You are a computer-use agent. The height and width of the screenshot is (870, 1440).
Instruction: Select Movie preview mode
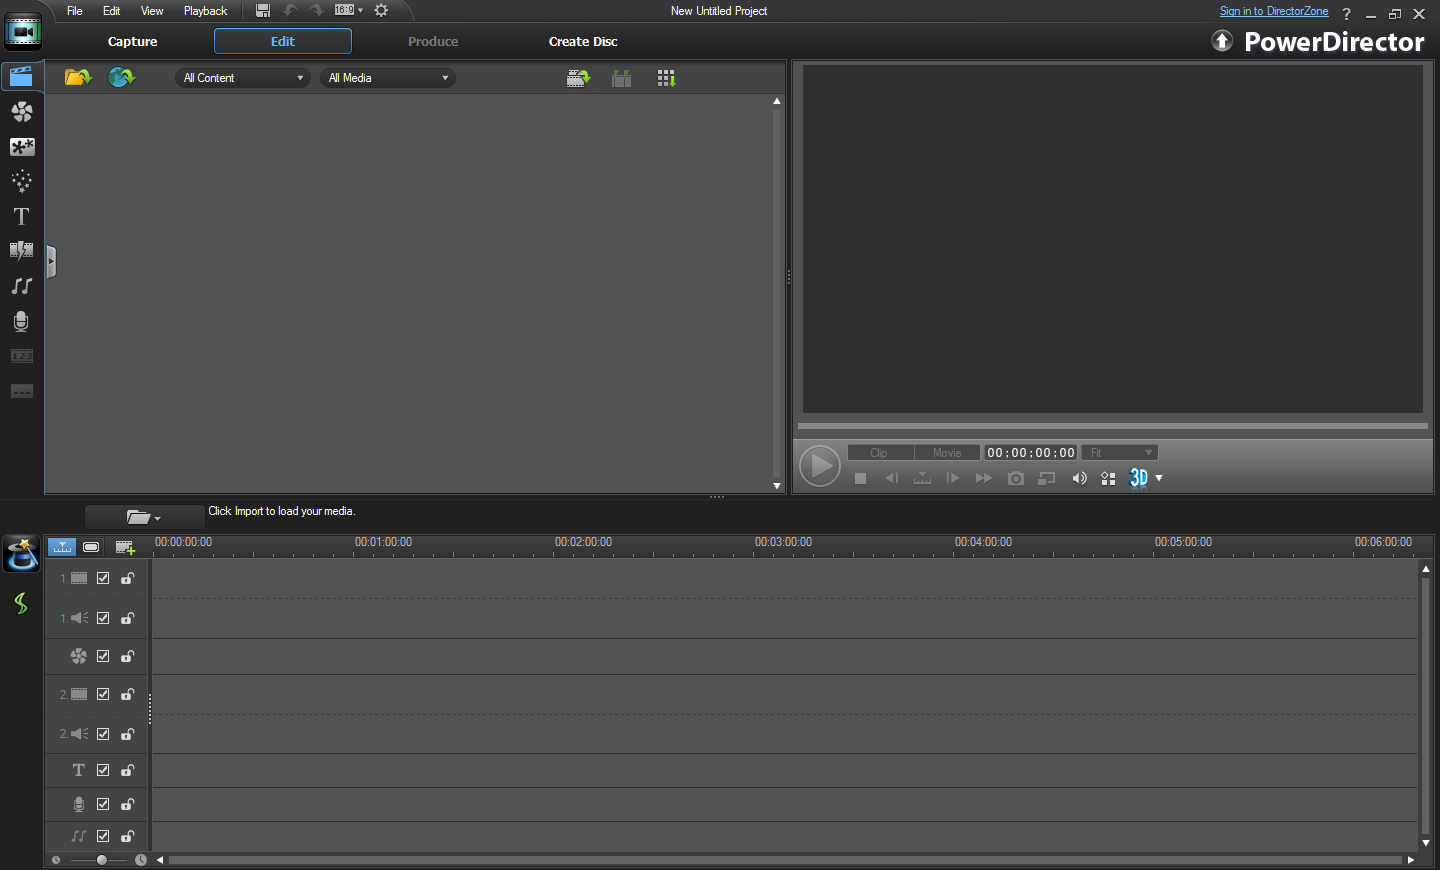click(947, 453)
